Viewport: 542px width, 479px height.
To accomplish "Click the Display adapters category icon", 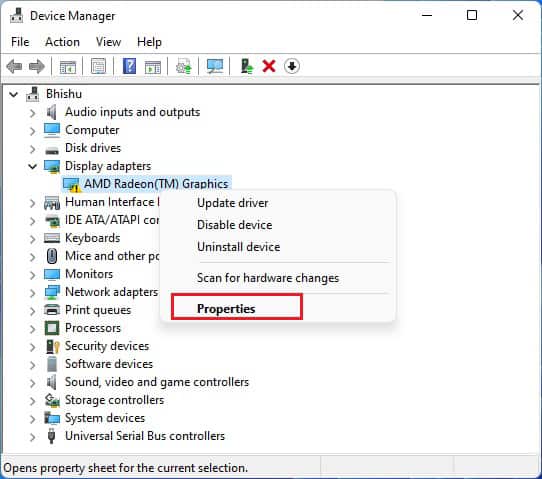I will [x=52, y=166].
